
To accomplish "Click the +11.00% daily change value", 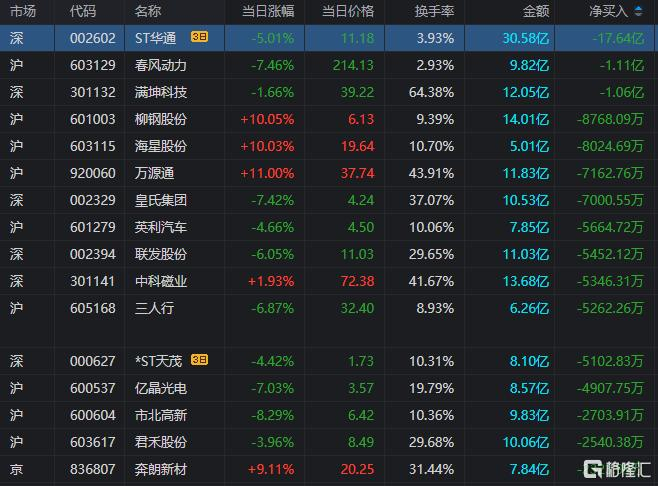I will 267,173.
